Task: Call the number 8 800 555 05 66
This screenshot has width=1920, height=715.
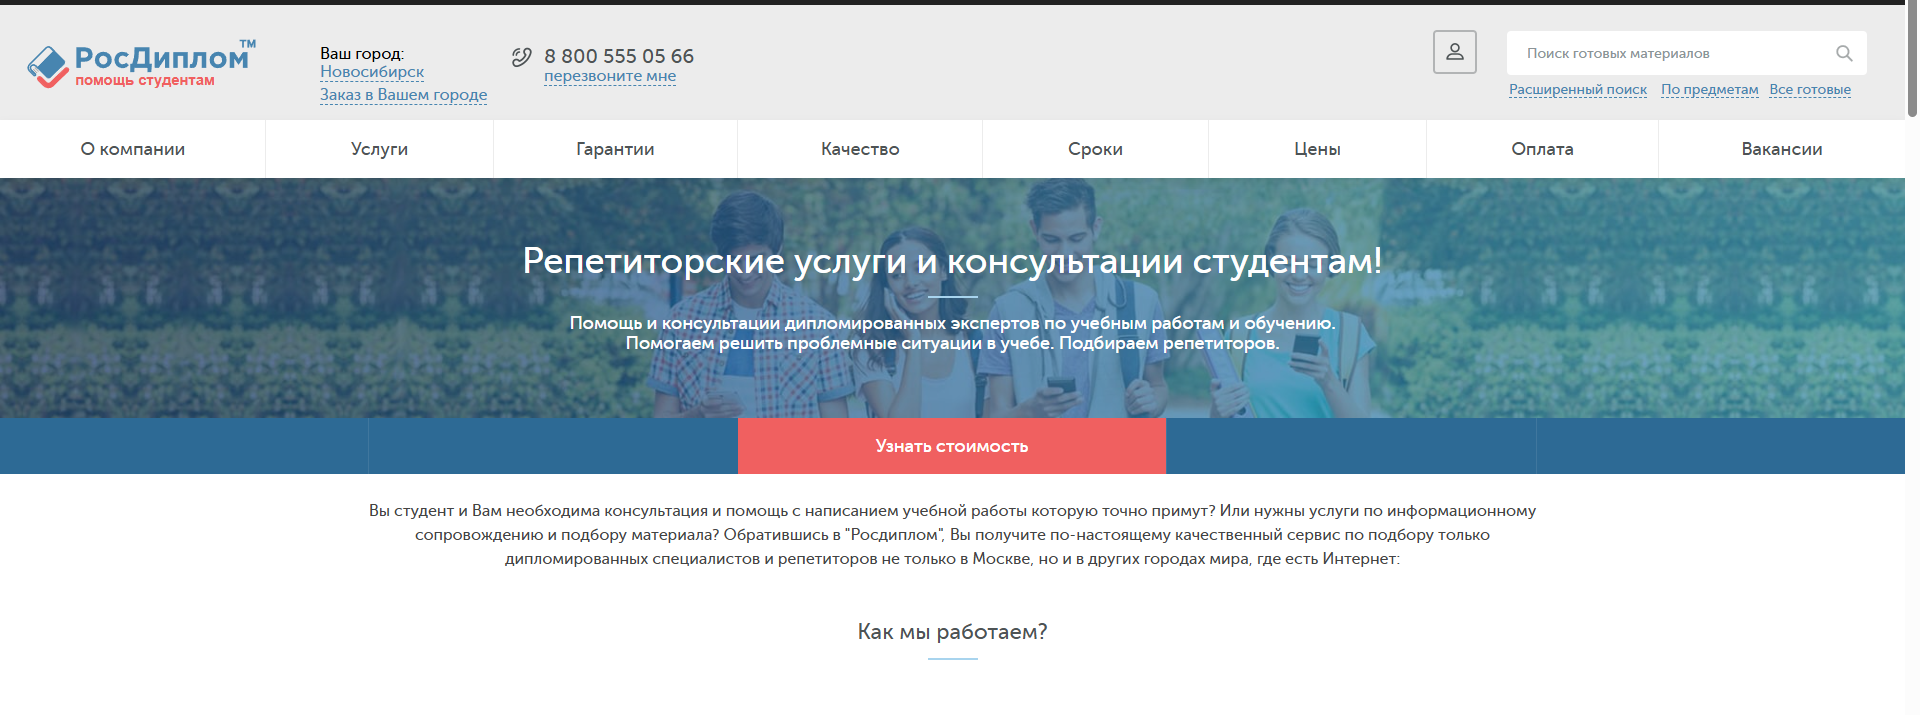Action: tap(619, 56)
